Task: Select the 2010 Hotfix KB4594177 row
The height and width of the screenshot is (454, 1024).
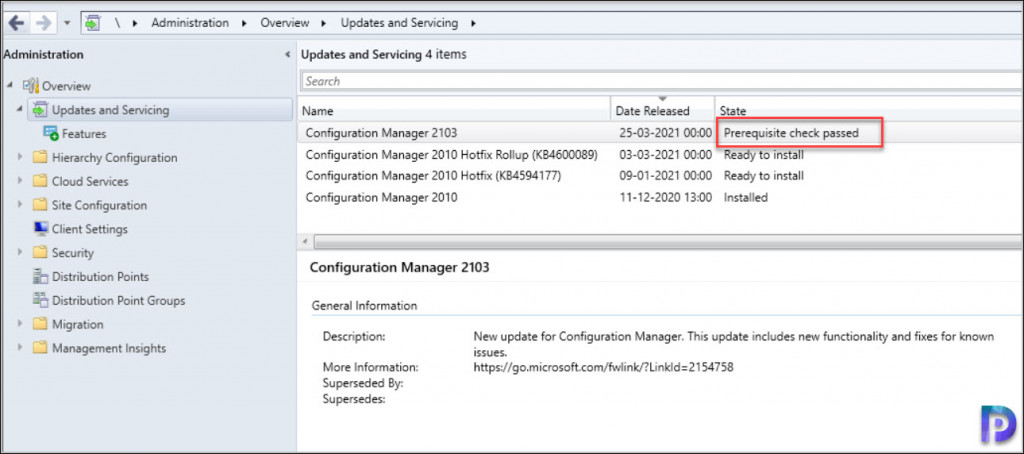Action: pos(661,176)
